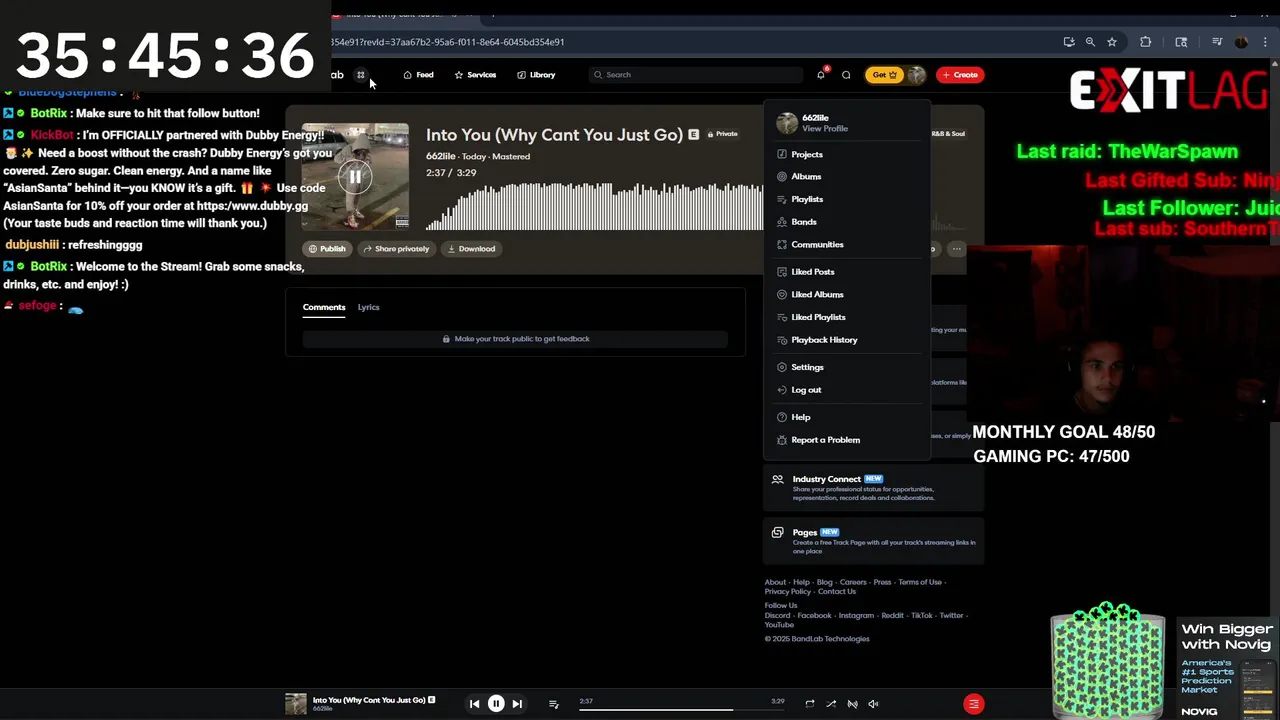Select Report a Problem
The image size is (1280, 720).
click(847, 440)
